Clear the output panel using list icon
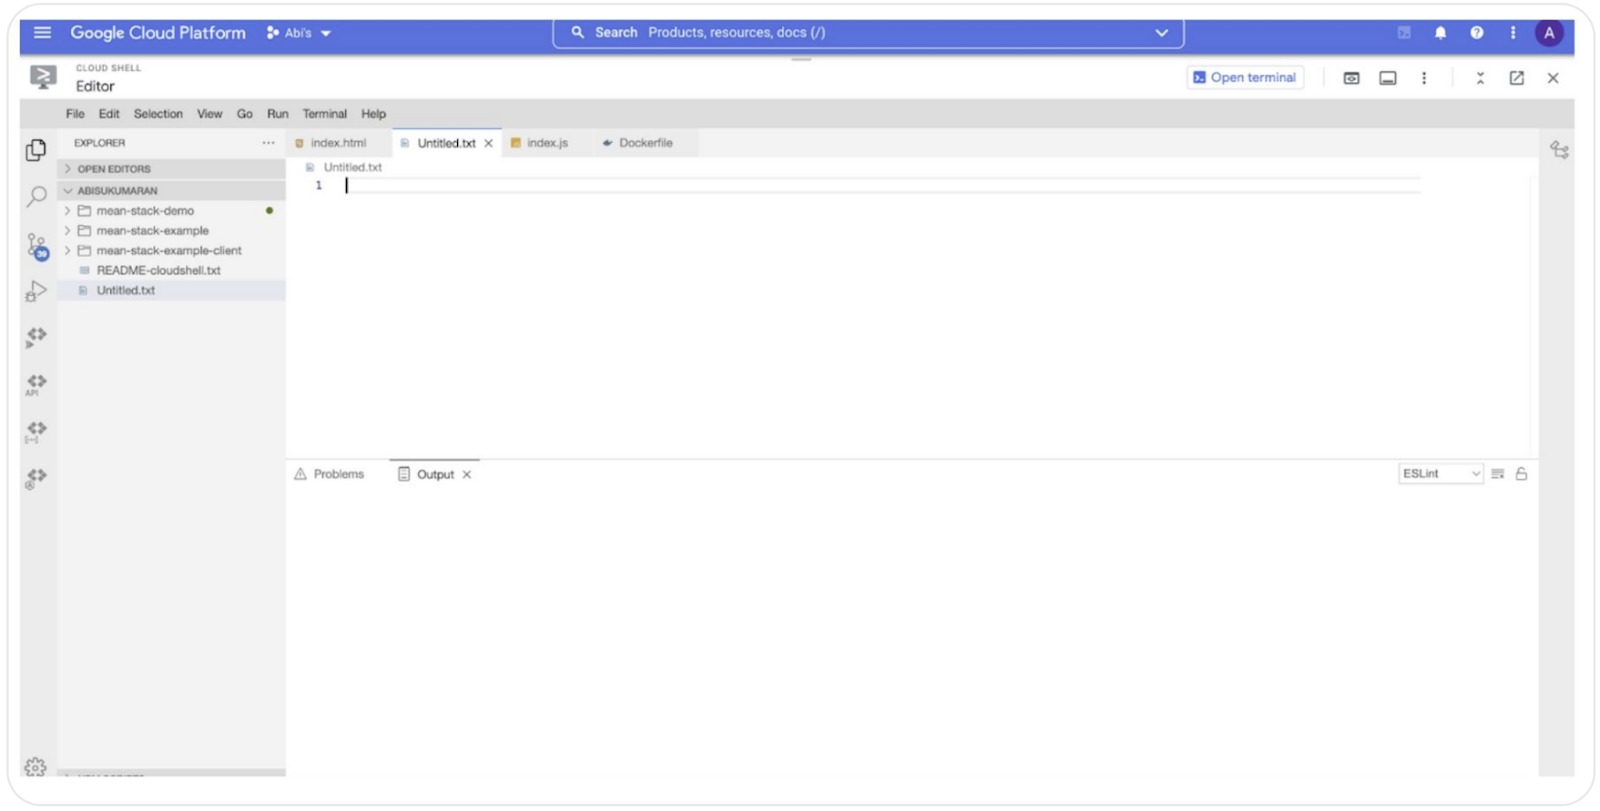This screenshot has height=811, width=1600. point(1497,474)
